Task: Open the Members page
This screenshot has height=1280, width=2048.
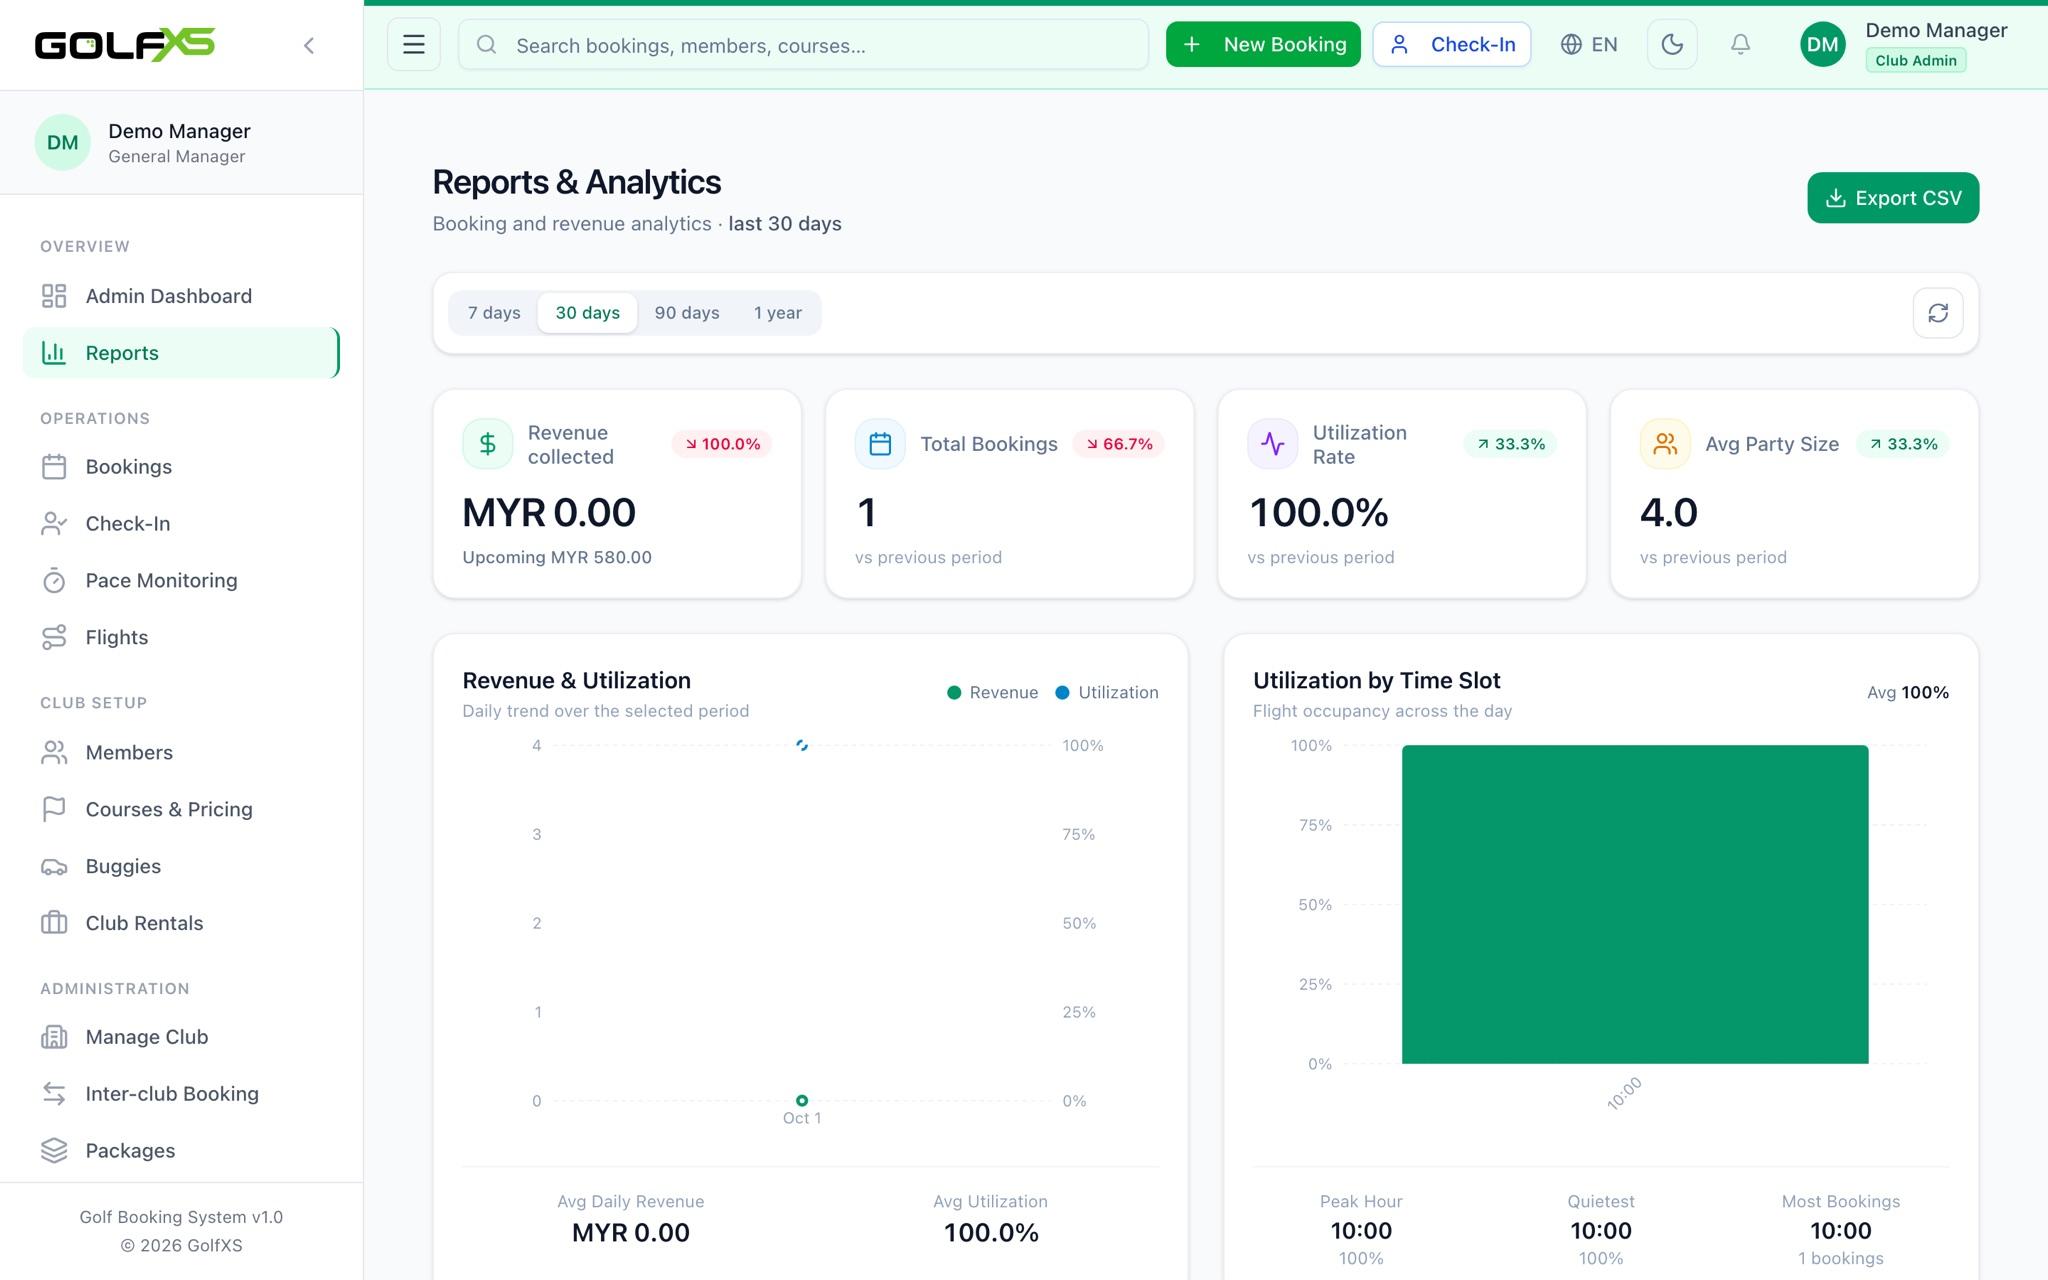Action: (x=181, y=753)
